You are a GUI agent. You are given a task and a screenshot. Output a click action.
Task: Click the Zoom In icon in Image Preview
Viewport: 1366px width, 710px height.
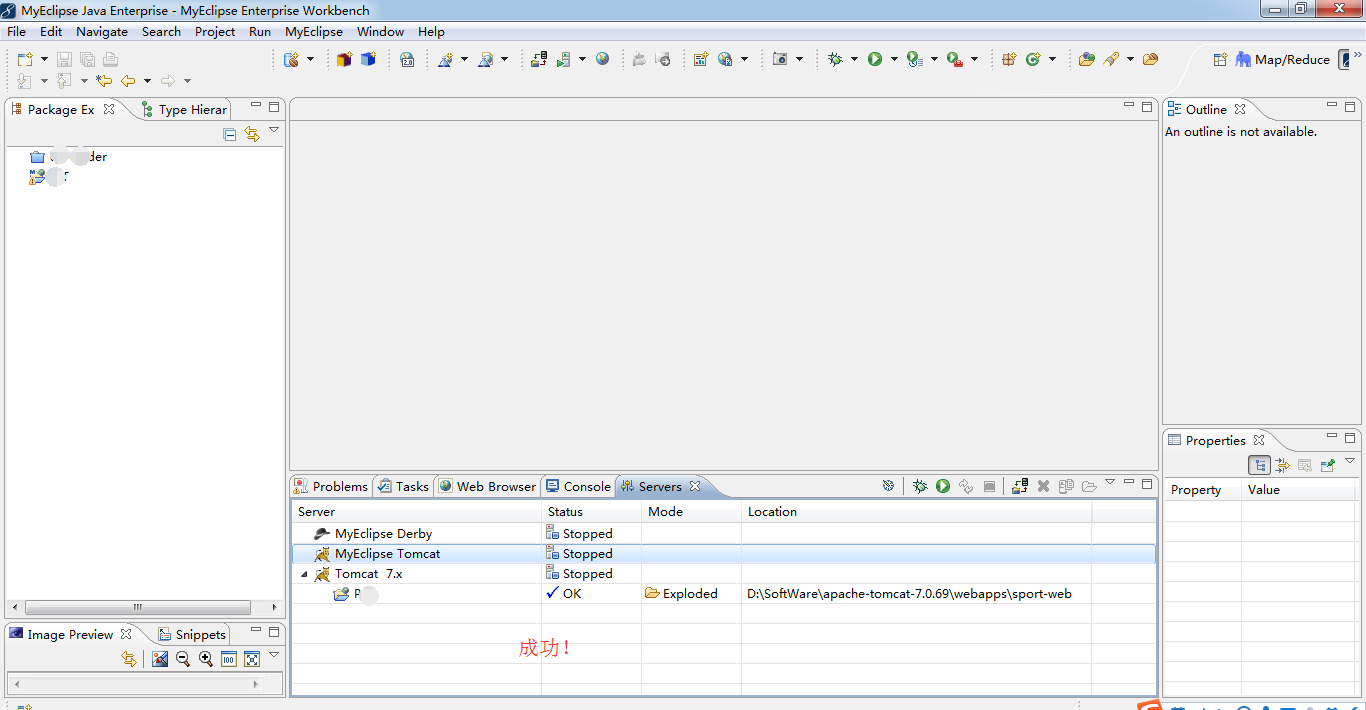[205, 659]
